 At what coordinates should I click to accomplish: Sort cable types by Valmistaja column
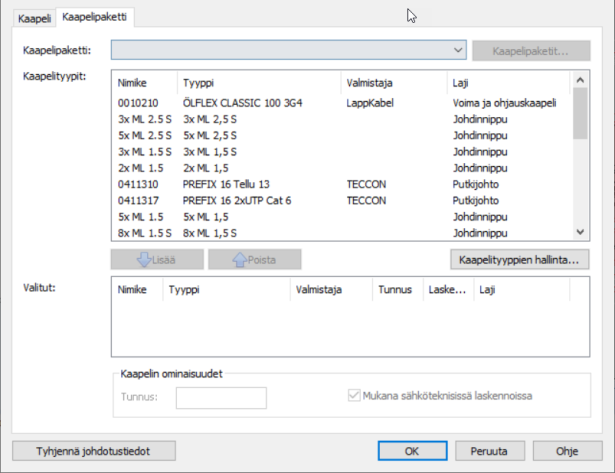click(368, 84)
